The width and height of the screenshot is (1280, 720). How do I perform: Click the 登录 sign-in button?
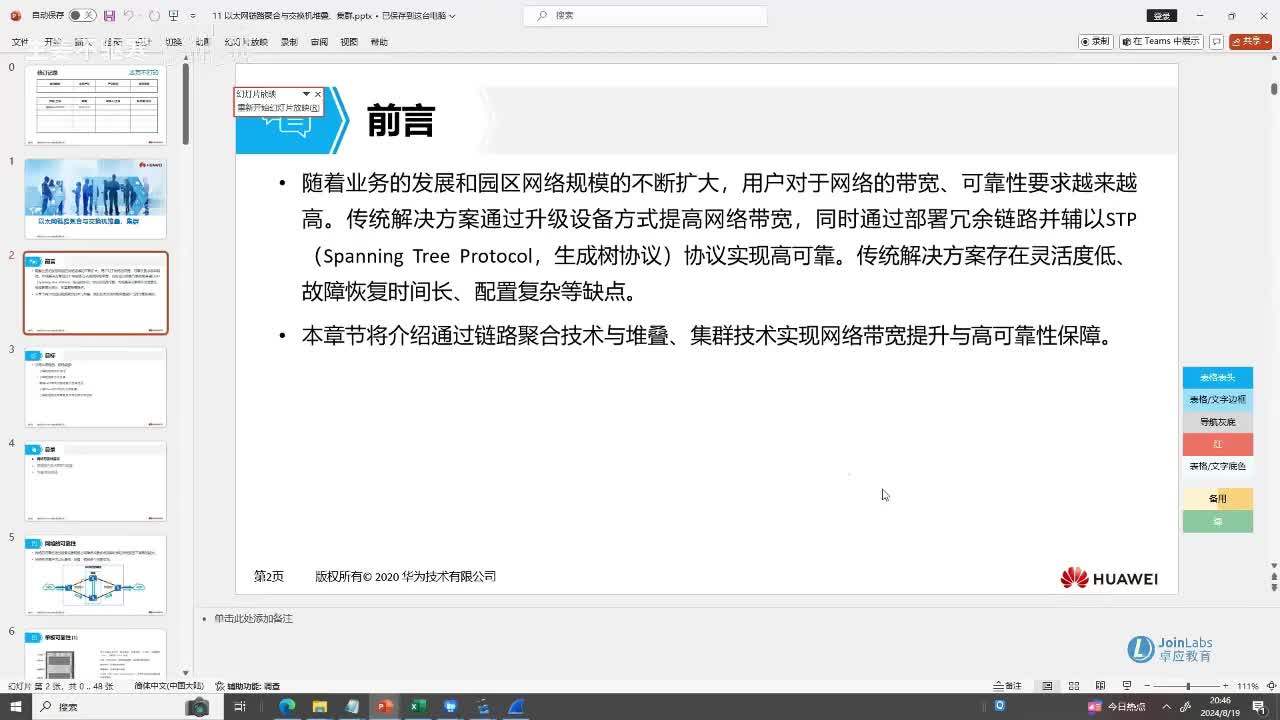coord(1161,16)
